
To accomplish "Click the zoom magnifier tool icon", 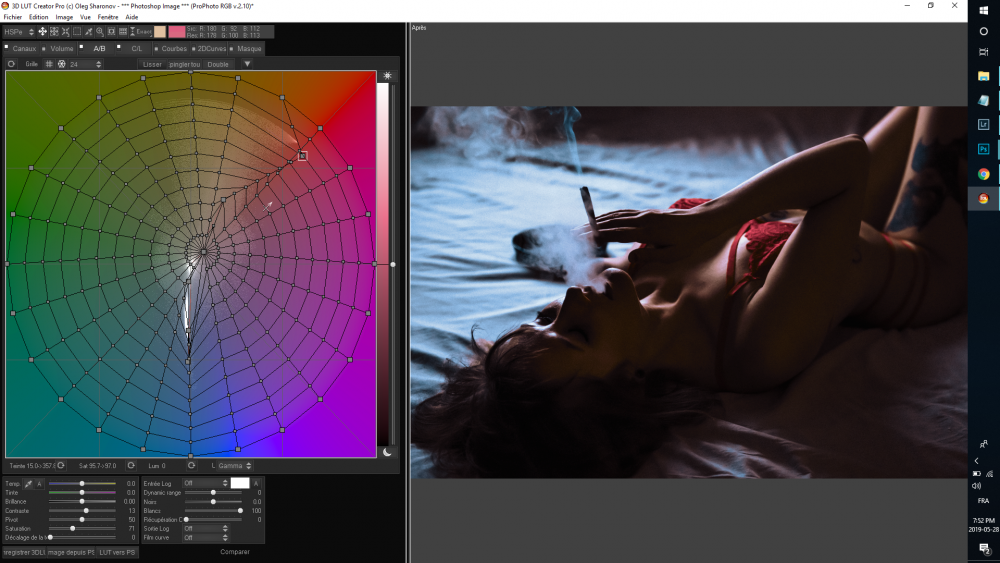I will (99, 32).
